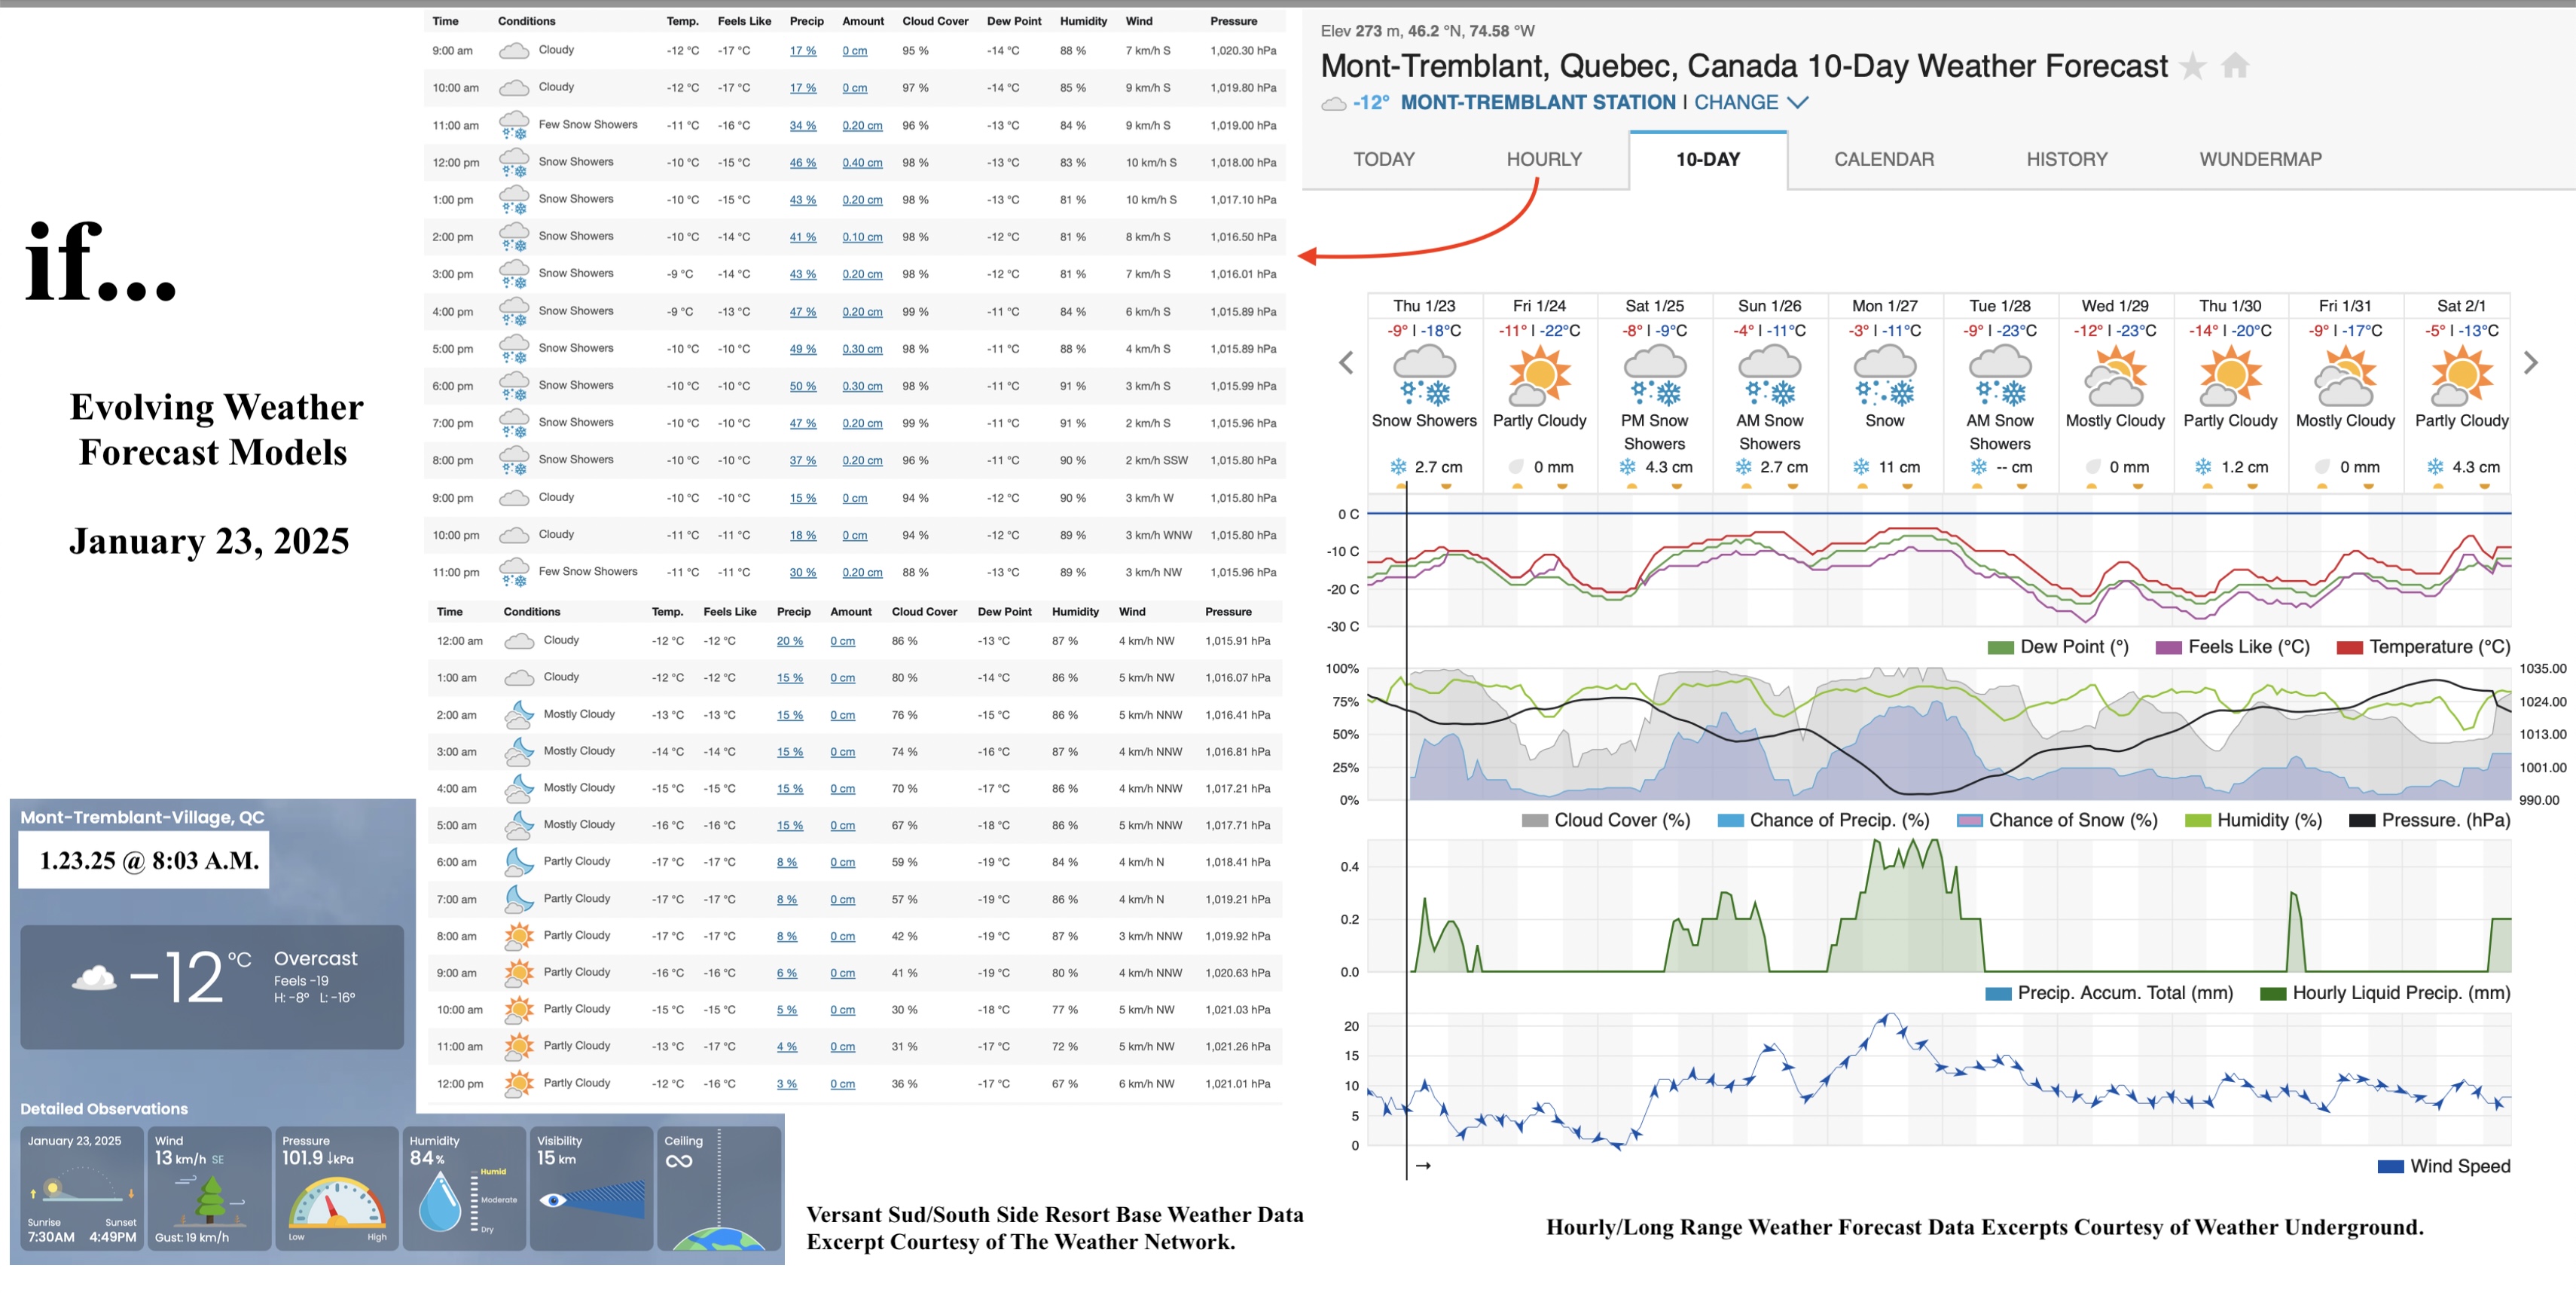Click the Few Snow Showers icon at 11:00 am
The image size is (2576, 1308).
pyautogui.click(x=514, y=126)
